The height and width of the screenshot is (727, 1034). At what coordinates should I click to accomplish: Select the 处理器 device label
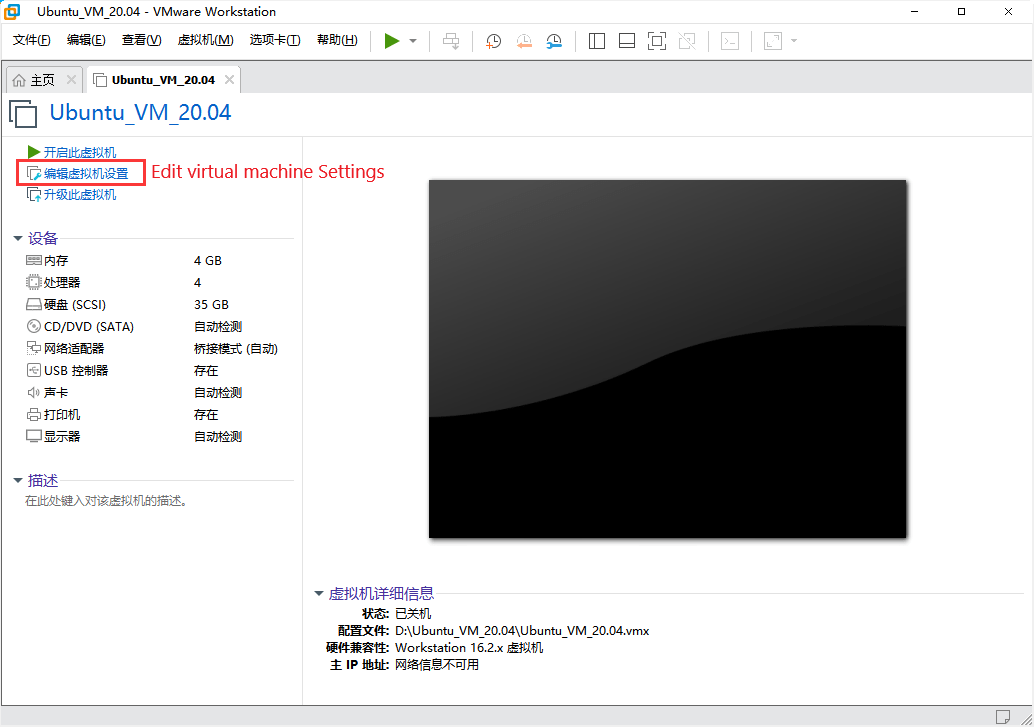(62, 282)
